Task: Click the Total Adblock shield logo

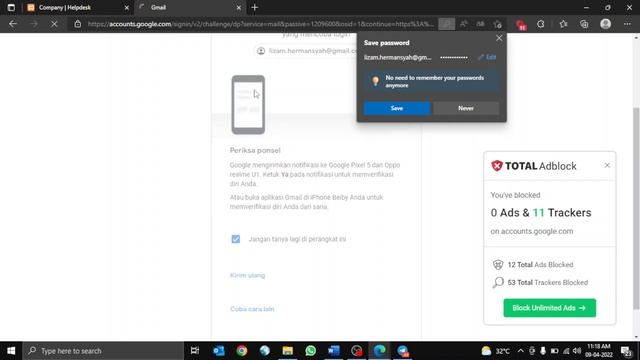Action: pos(496,166)
